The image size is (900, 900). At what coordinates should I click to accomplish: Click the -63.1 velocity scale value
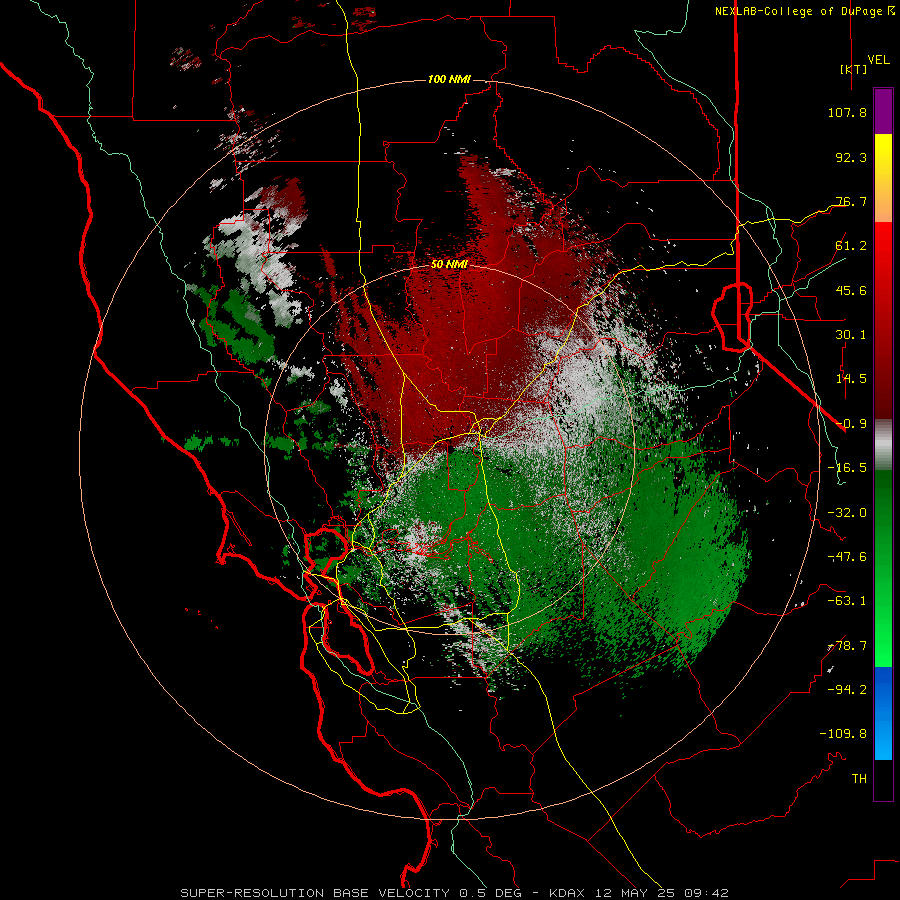pyautogui.click(x=847, y=601)
